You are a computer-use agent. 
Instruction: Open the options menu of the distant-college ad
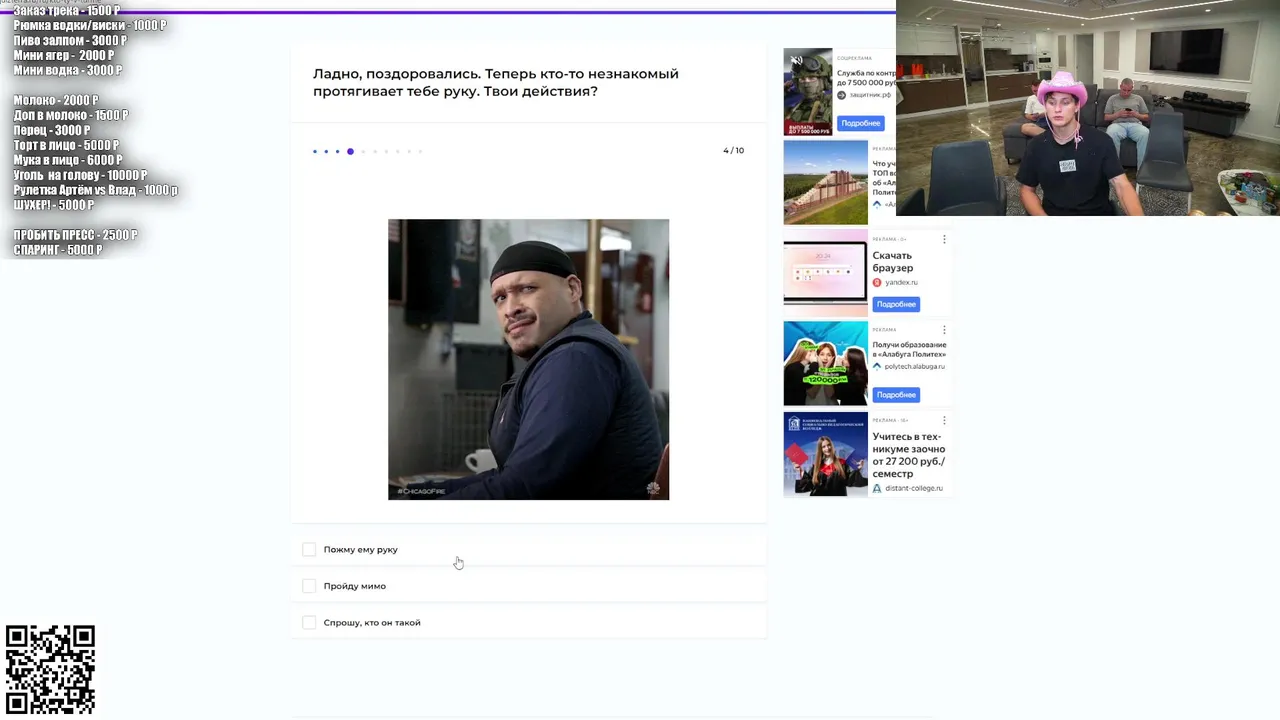(x=944, y=420)
